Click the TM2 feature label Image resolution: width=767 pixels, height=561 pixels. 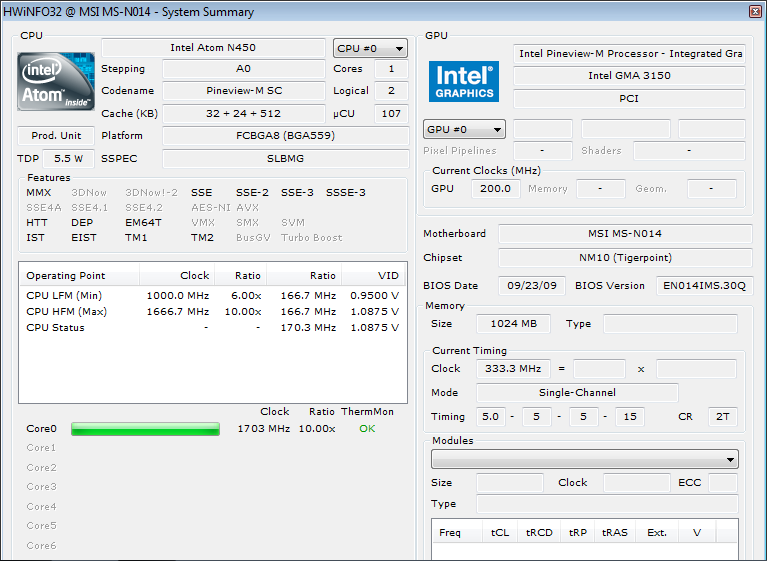203,238
